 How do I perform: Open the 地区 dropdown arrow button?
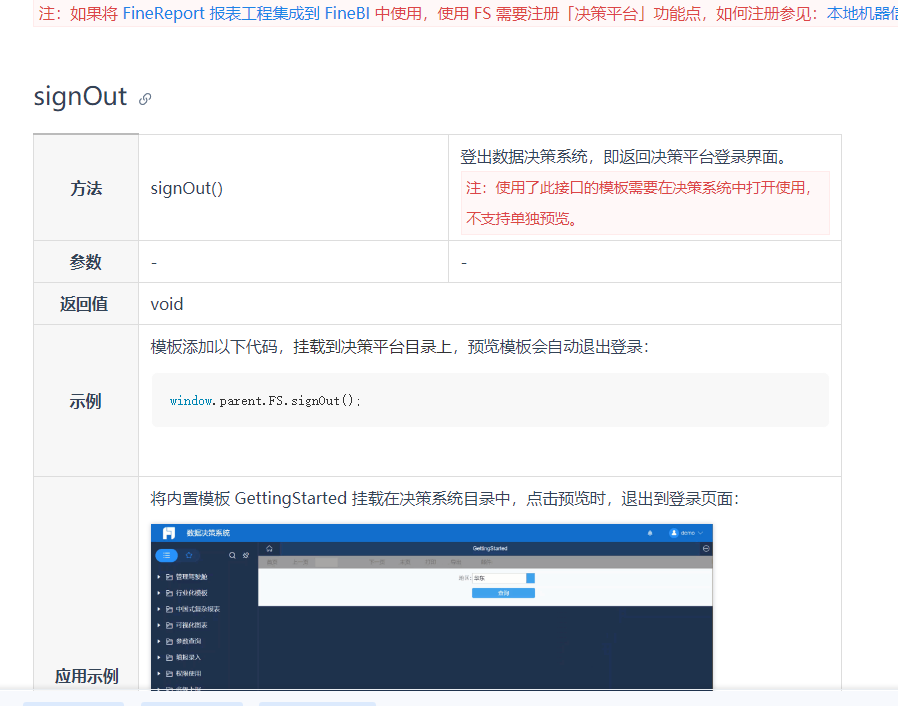tap(530, 578)
